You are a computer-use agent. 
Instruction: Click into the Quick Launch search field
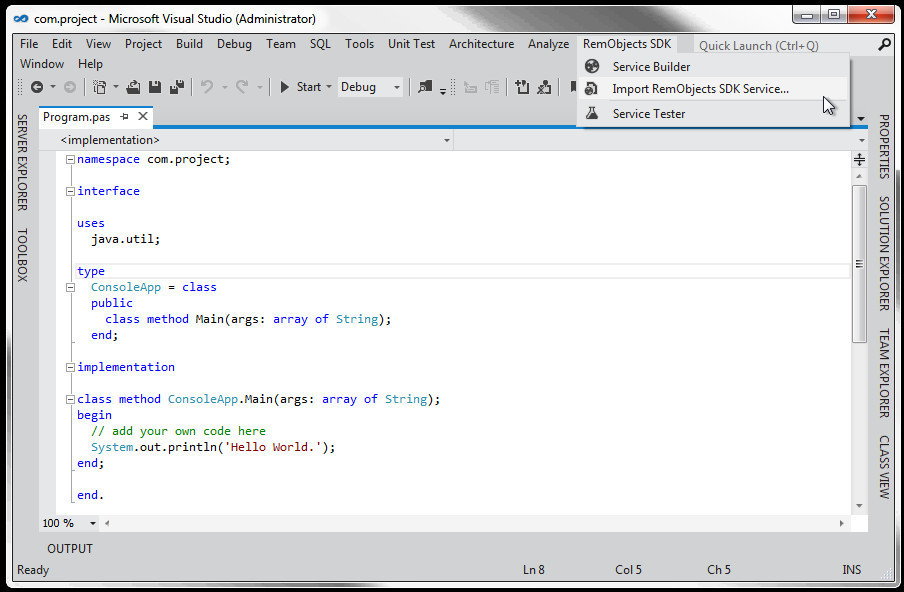coord(786,45)
